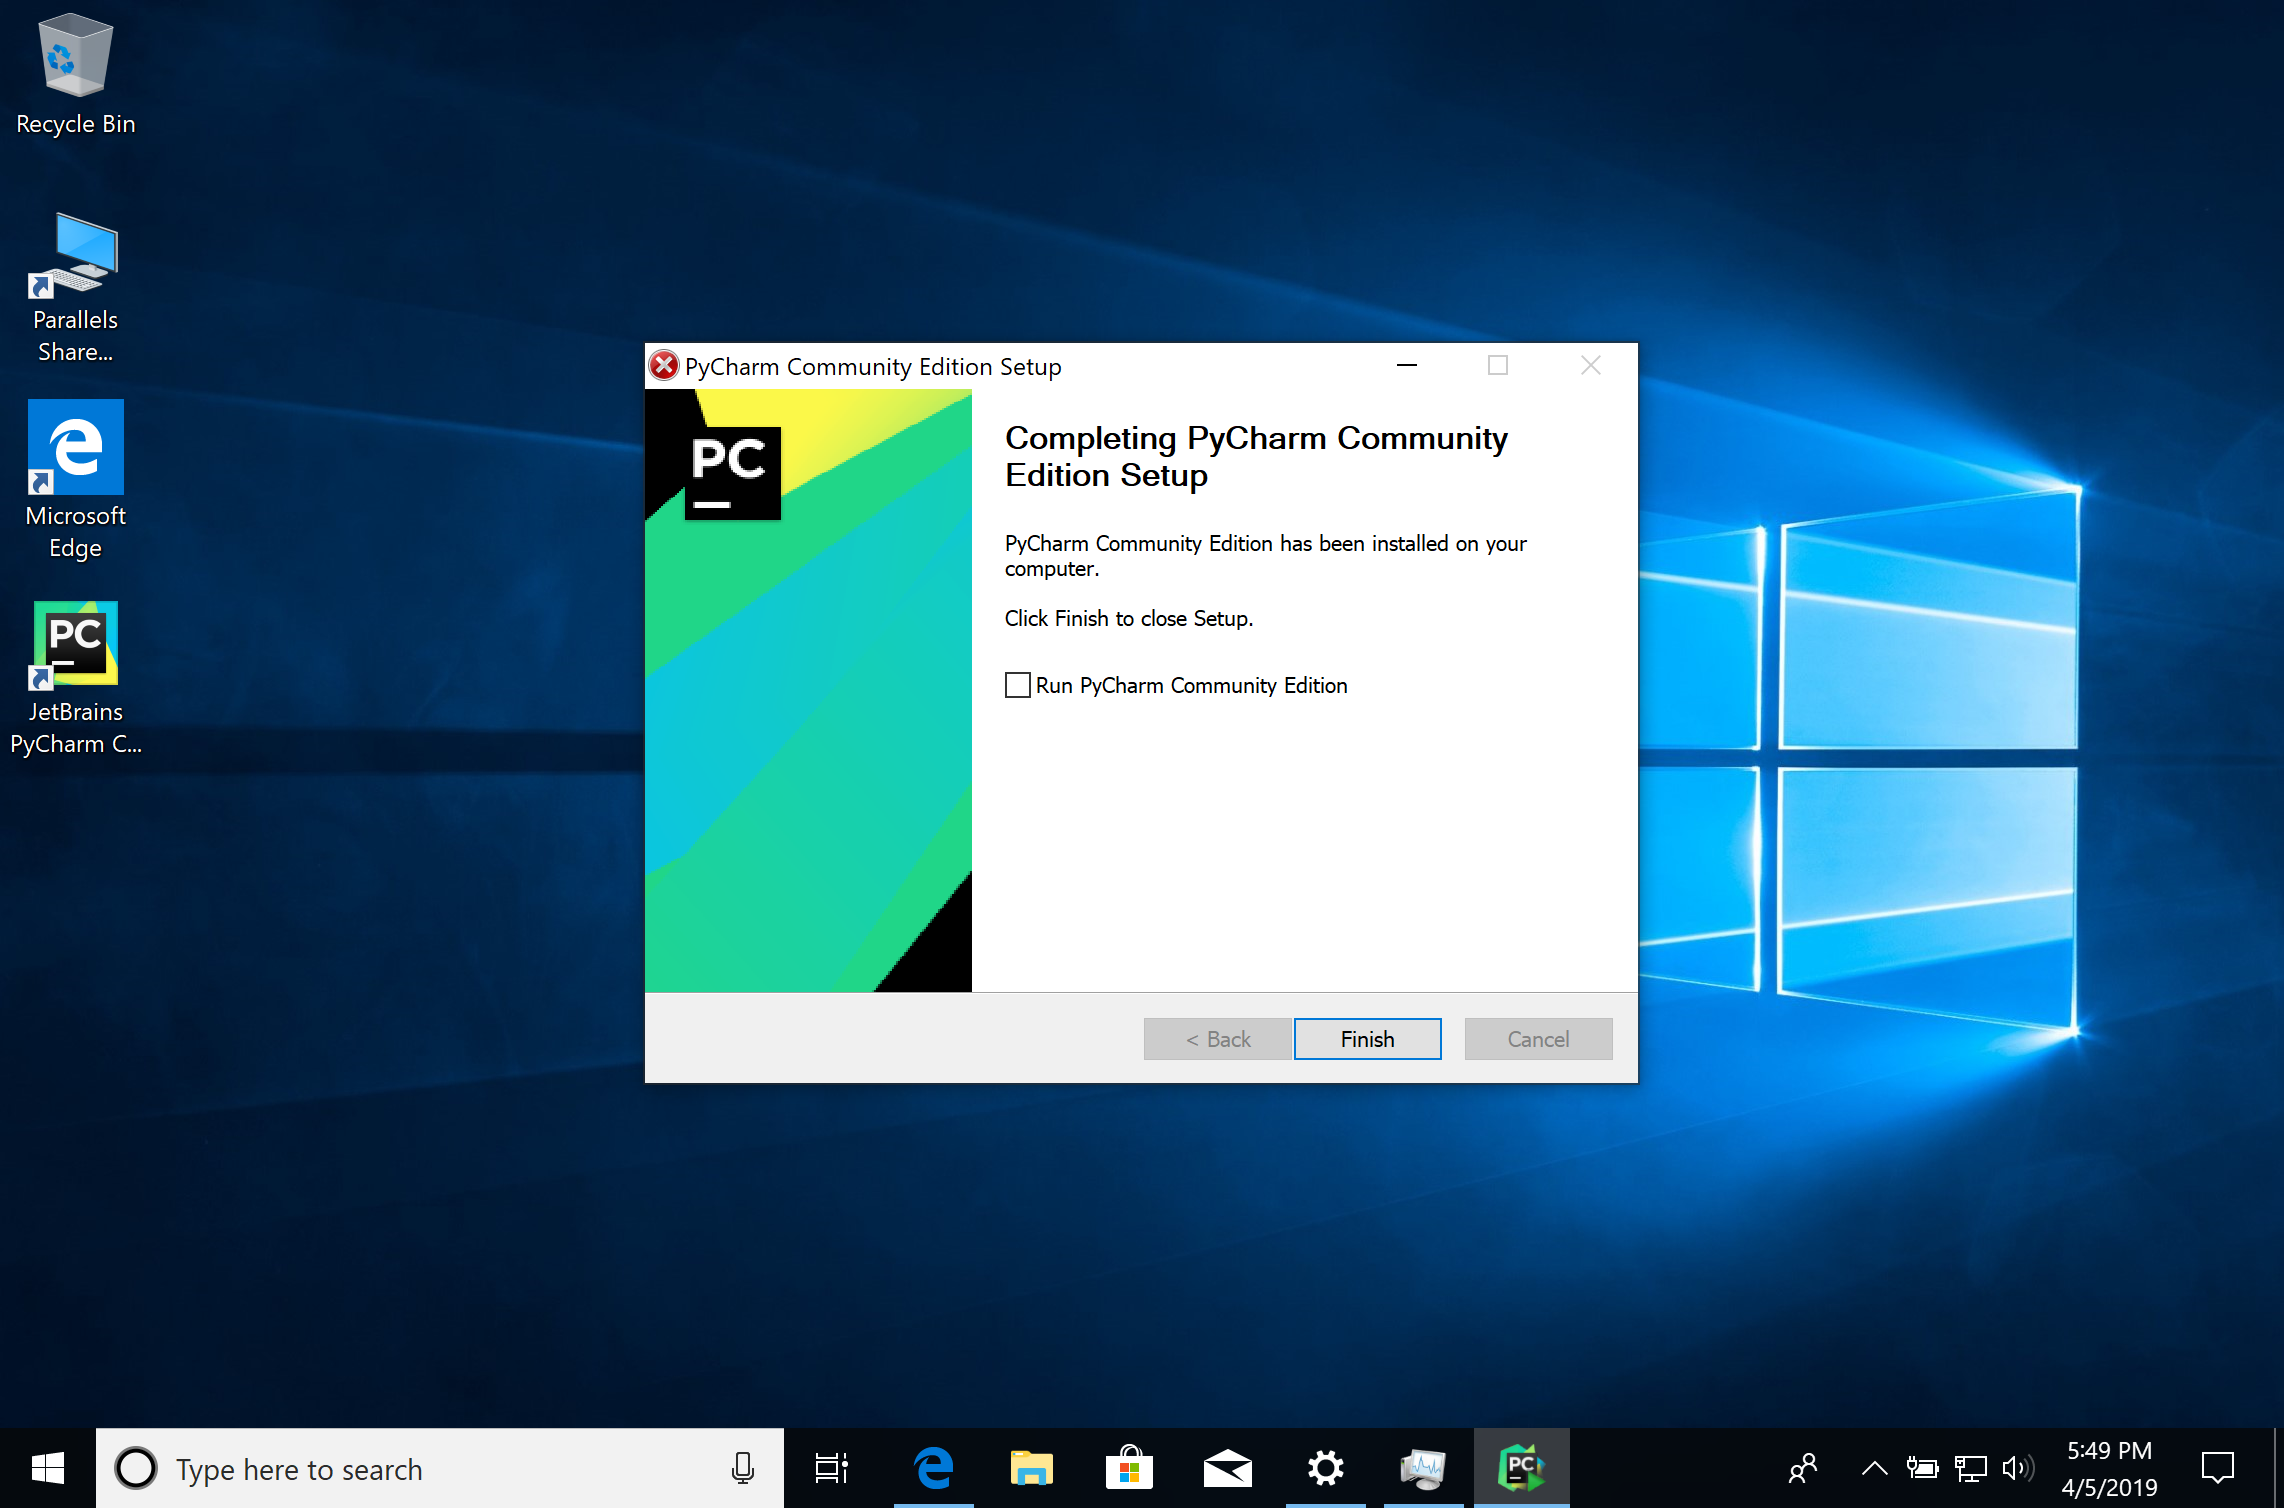Click the Show Desktop sliver on taskbar

click(x=2279, y=1468)
